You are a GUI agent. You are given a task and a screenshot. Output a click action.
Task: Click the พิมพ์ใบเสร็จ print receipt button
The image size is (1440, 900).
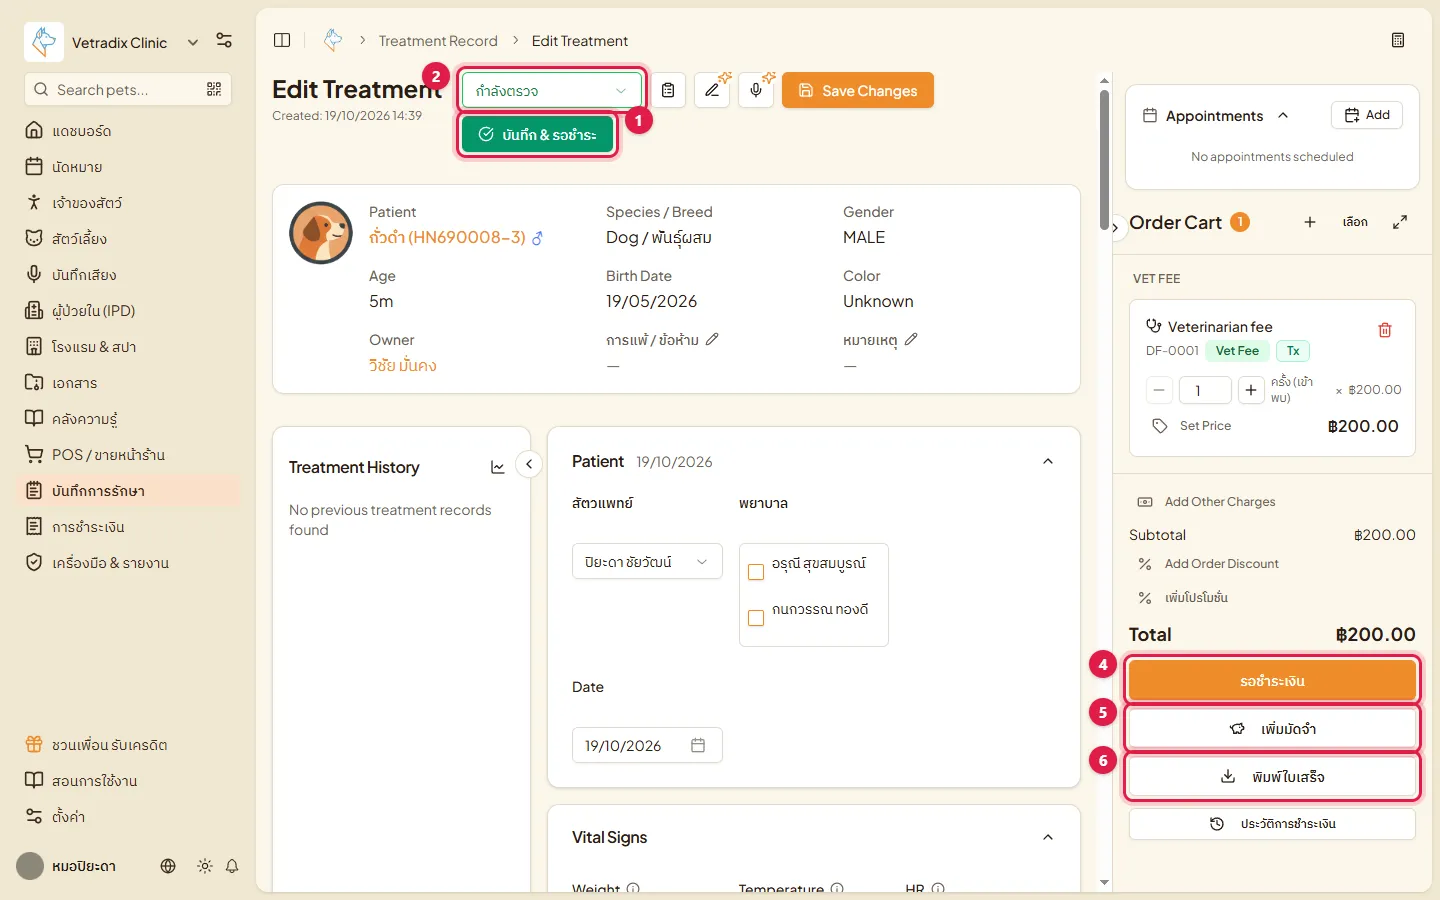click(1272, 777)
